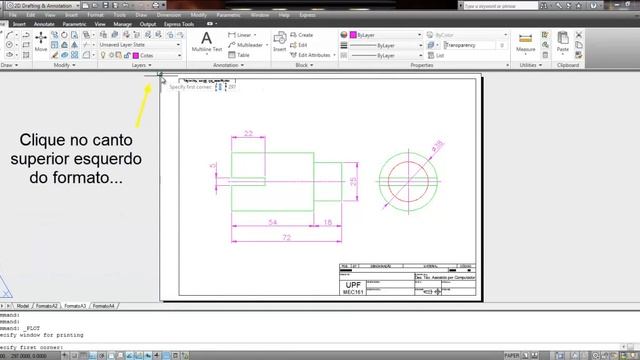Click the Undo arrow in quick access toolbar
The height and width of the screenshot is (360, 640).
[125, 5]
